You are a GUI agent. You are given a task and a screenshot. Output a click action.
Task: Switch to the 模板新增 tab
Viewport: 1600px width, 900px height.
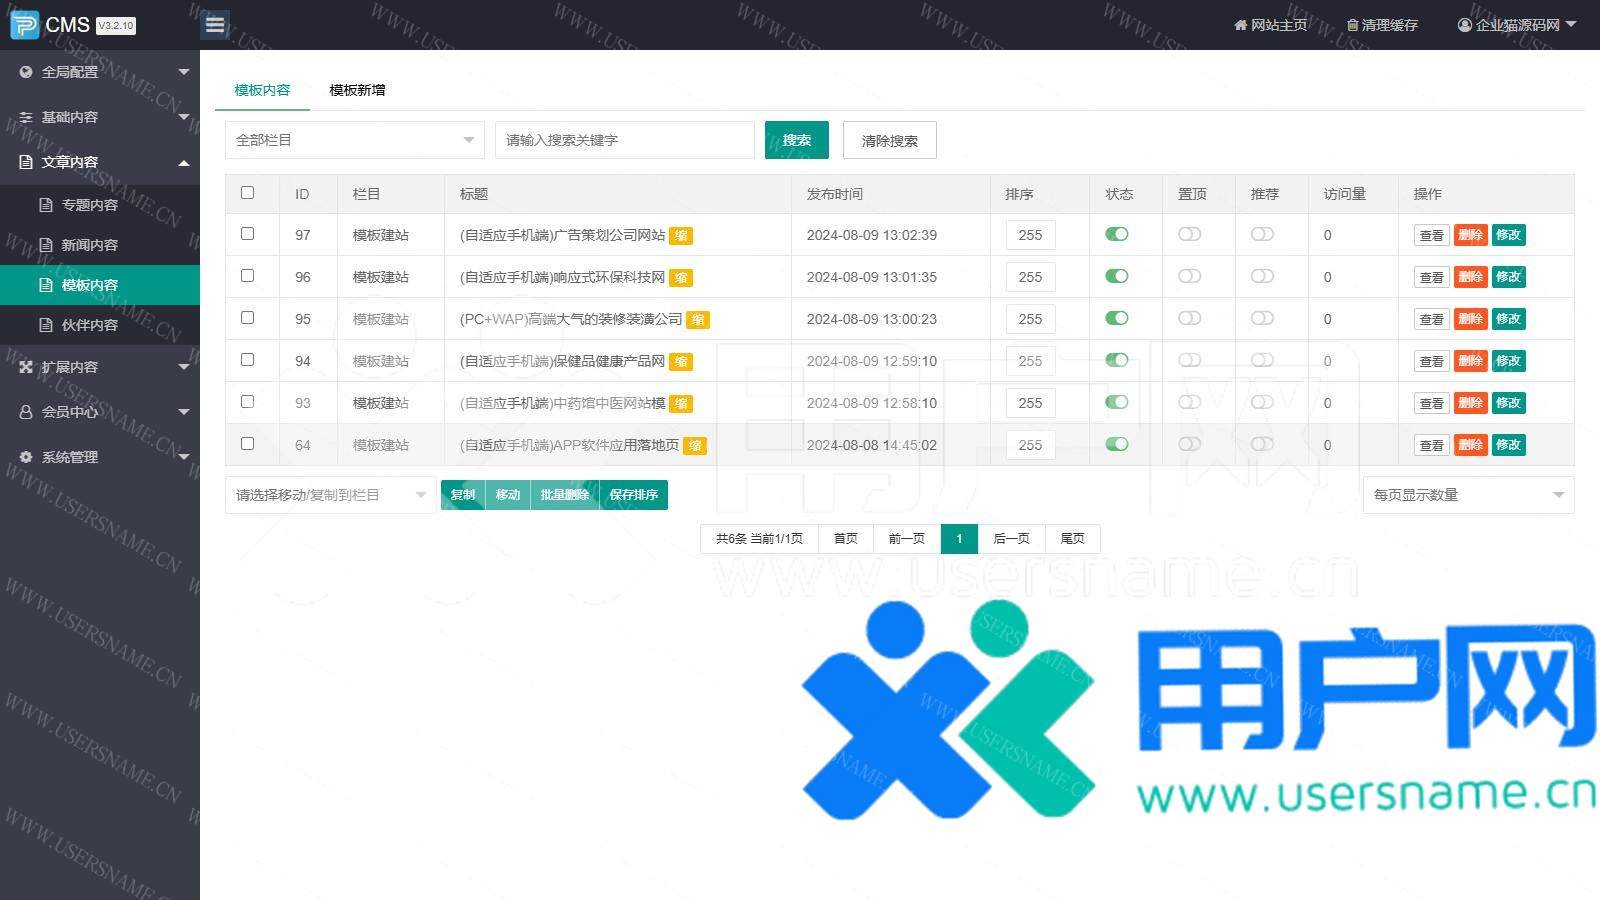(x=357, y=90)
